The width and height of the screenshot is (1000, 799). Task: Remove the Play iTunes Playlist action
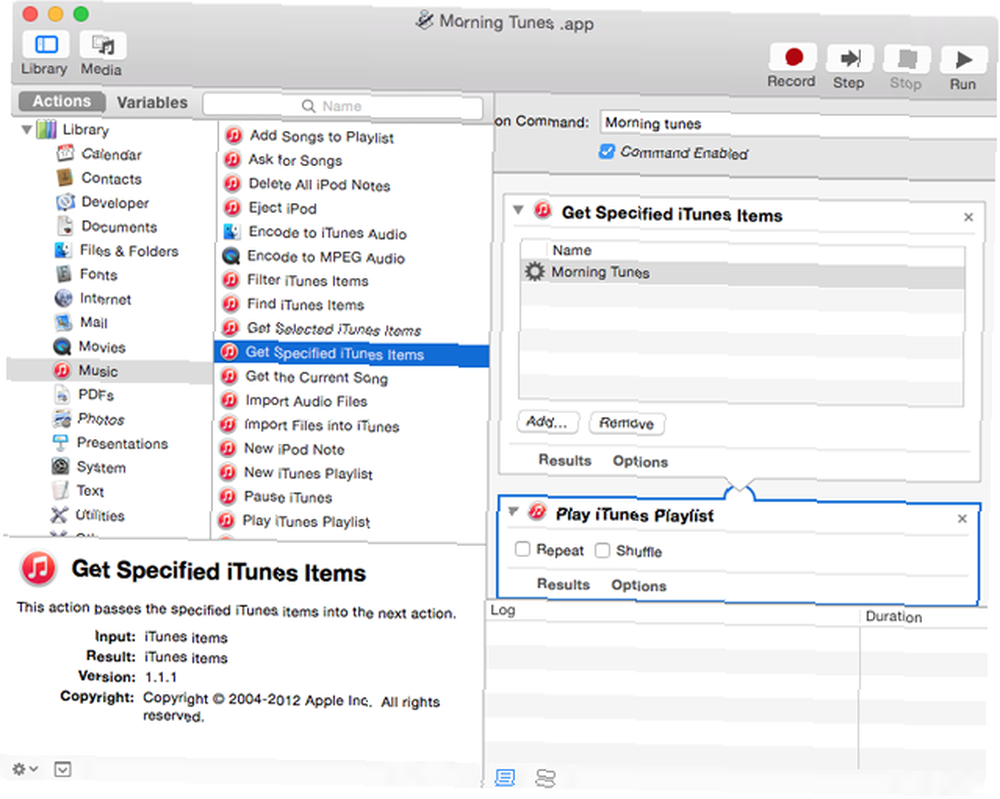coord(962,519)
